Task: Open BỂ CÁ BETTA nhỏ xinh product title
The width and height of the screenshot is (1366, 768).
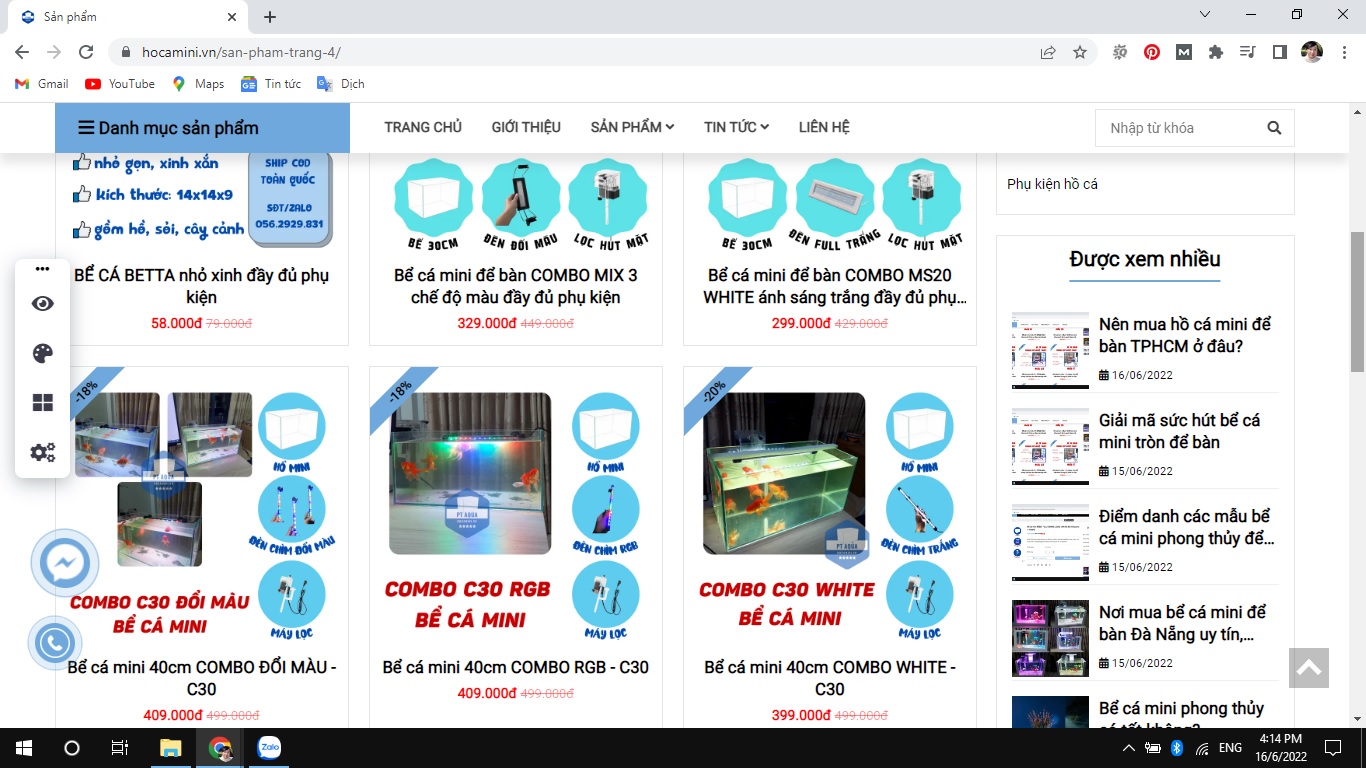Action: point(201,286)
